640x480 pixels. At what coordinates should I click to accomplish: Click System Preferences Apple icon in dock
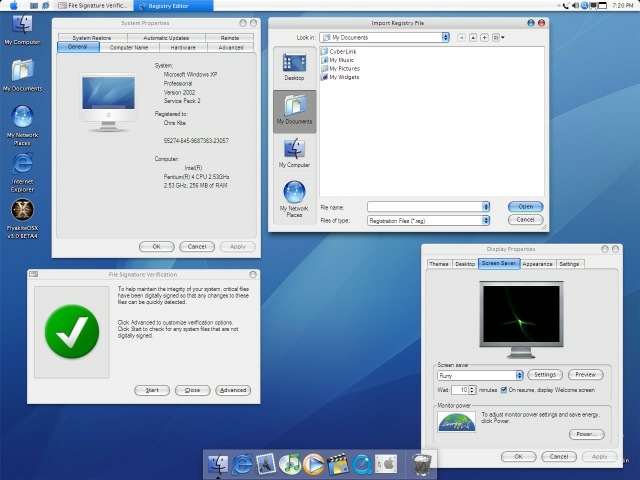pos(386,464)
